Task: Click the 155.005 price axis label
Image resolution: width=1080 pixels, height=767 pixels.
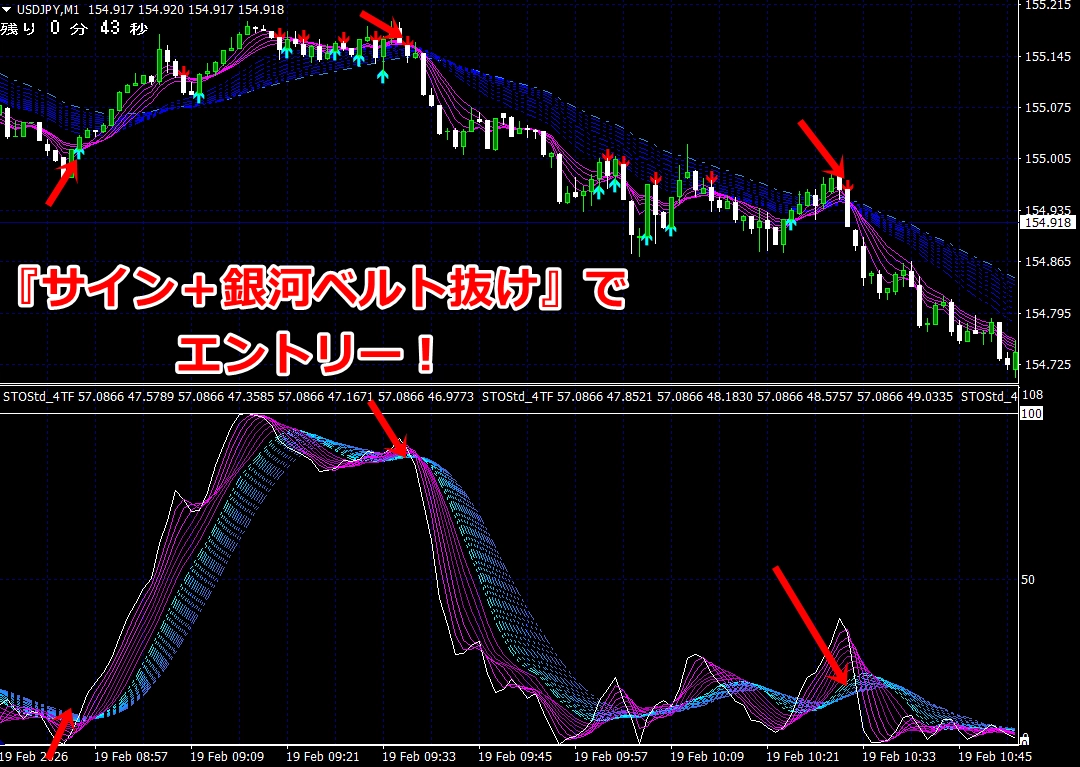Action: point(1048,158)
